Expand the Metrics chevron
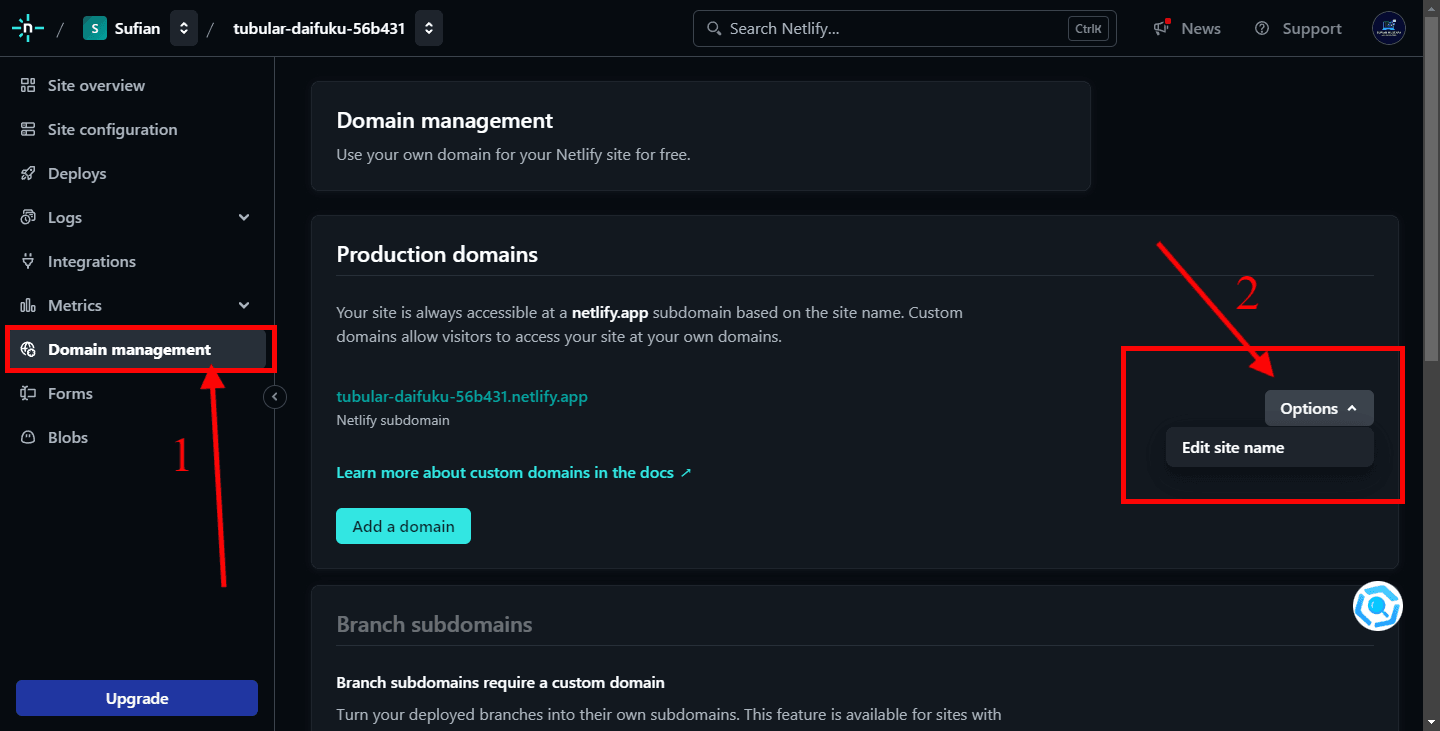The image size is (1440, 731). [244, 305]
